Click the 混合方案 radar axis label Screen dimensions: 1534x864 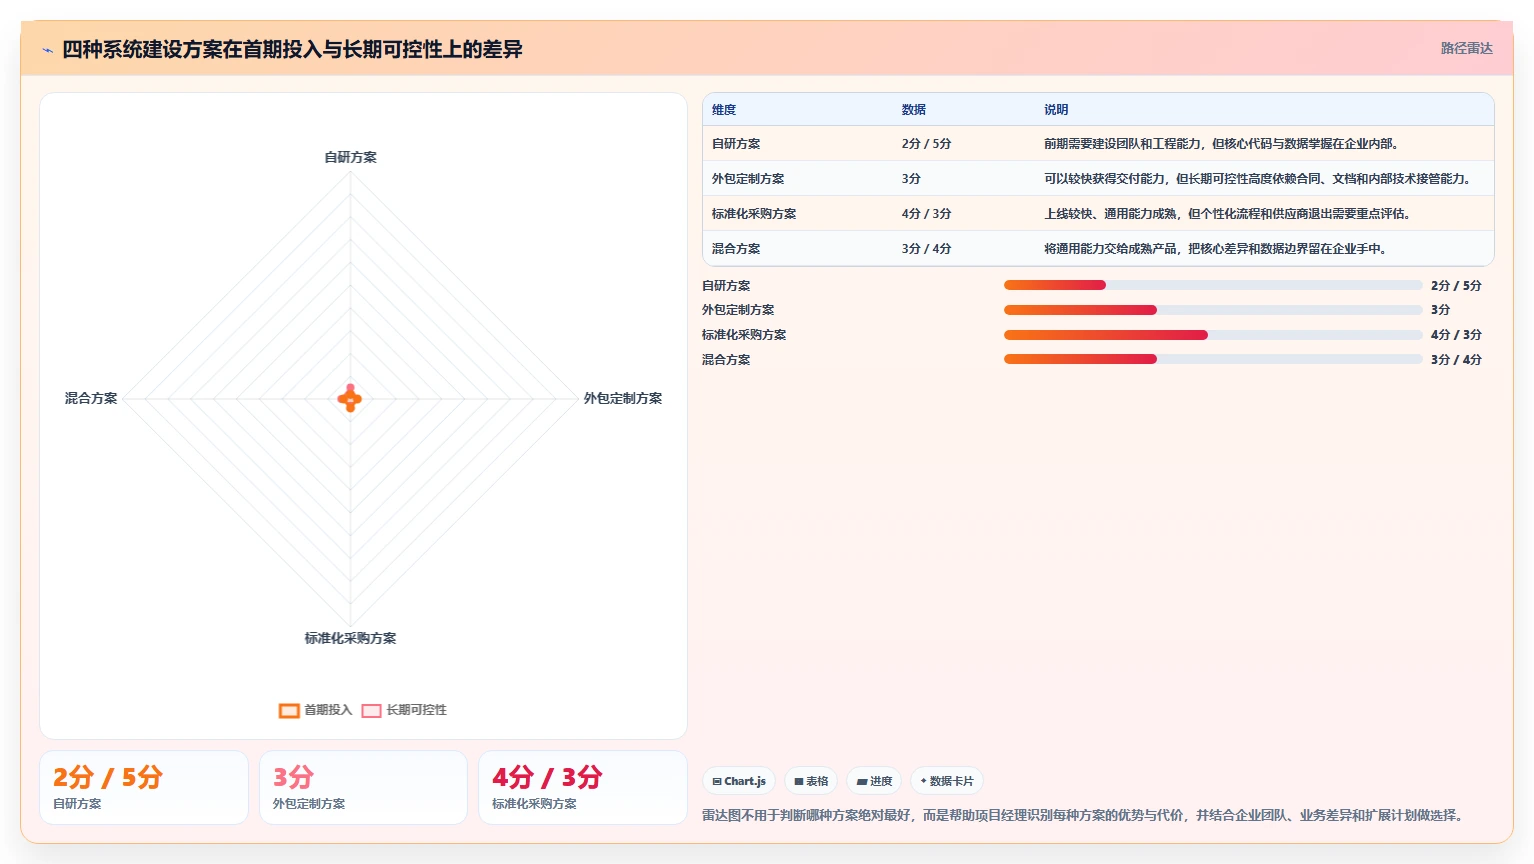(x=91, y=398)
